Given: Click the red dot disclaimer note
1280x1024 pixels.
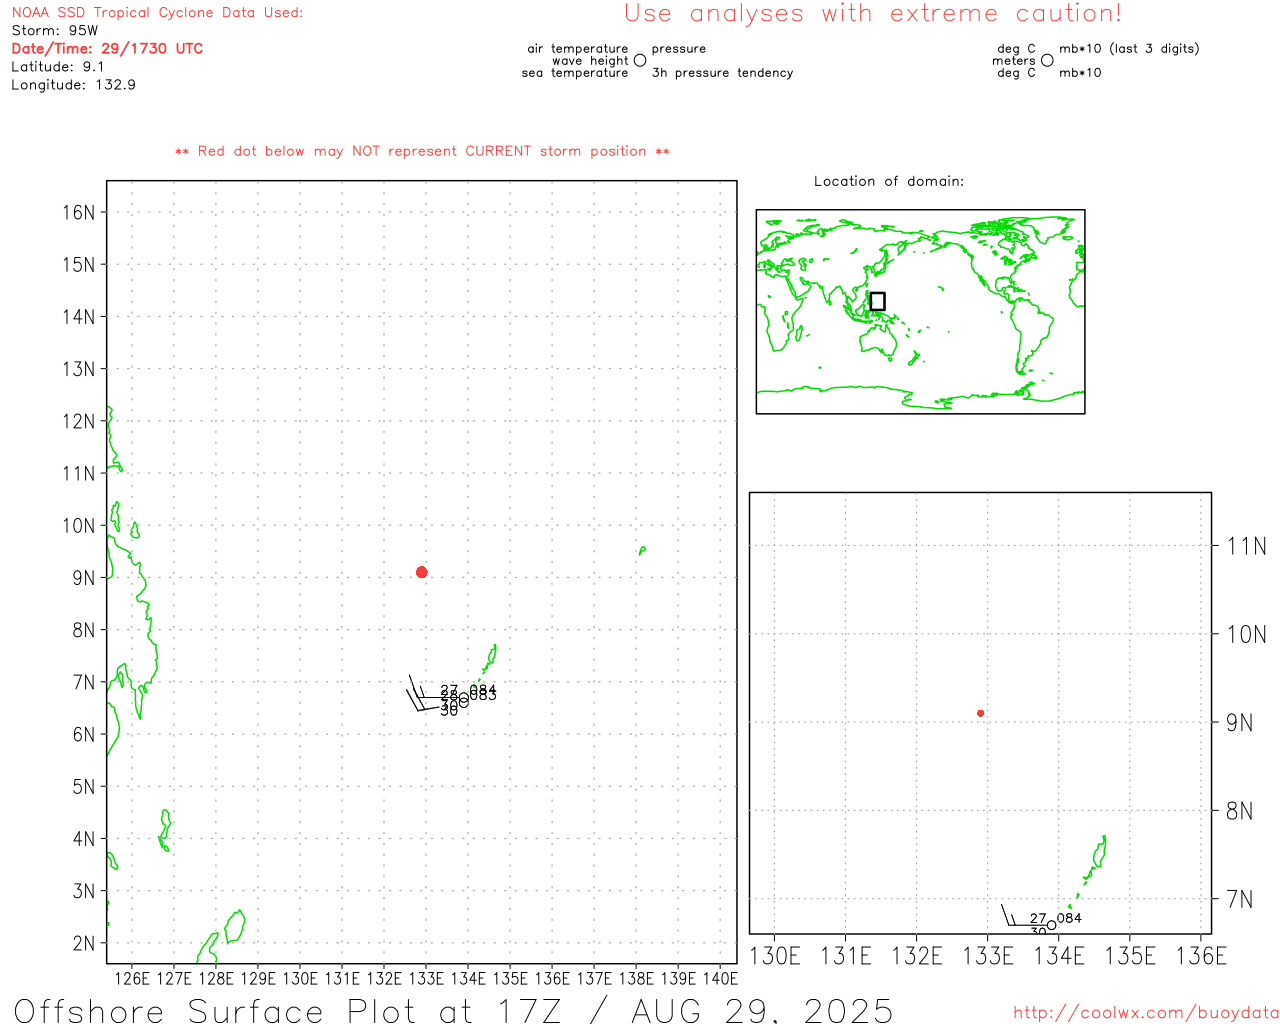Looking at the screenshot, I should [422, 151].
